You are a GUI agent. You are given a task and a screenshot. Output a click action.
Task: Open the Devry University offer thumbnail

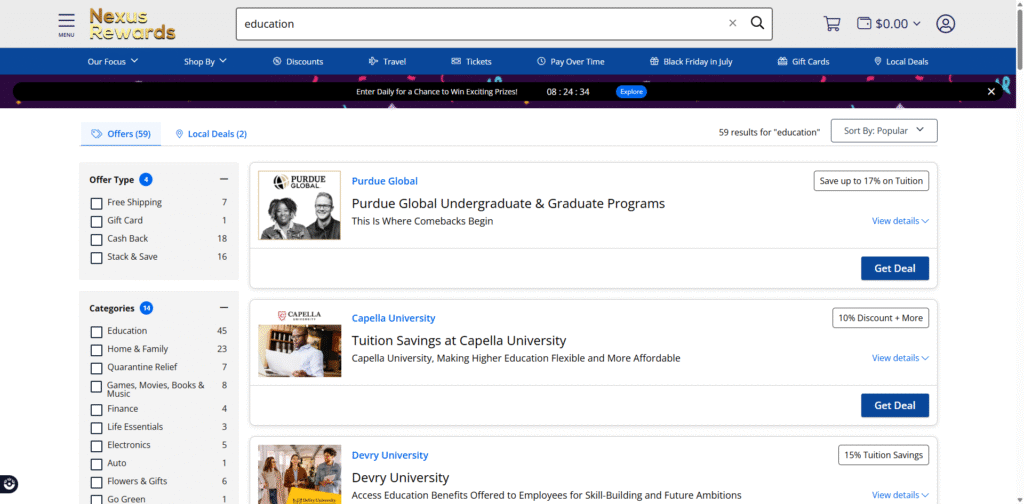(299, 474)
